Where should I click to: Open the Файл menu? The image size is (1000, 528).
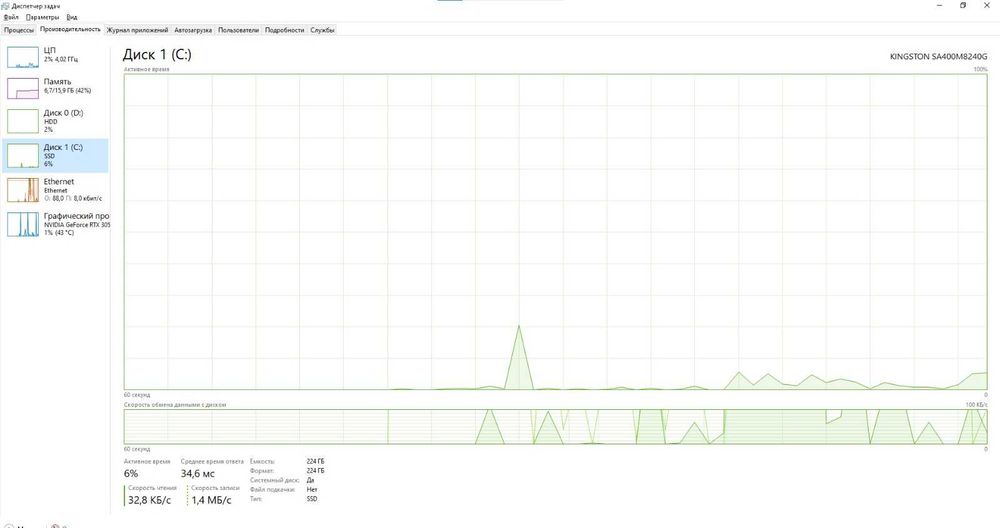pos(11,17)
